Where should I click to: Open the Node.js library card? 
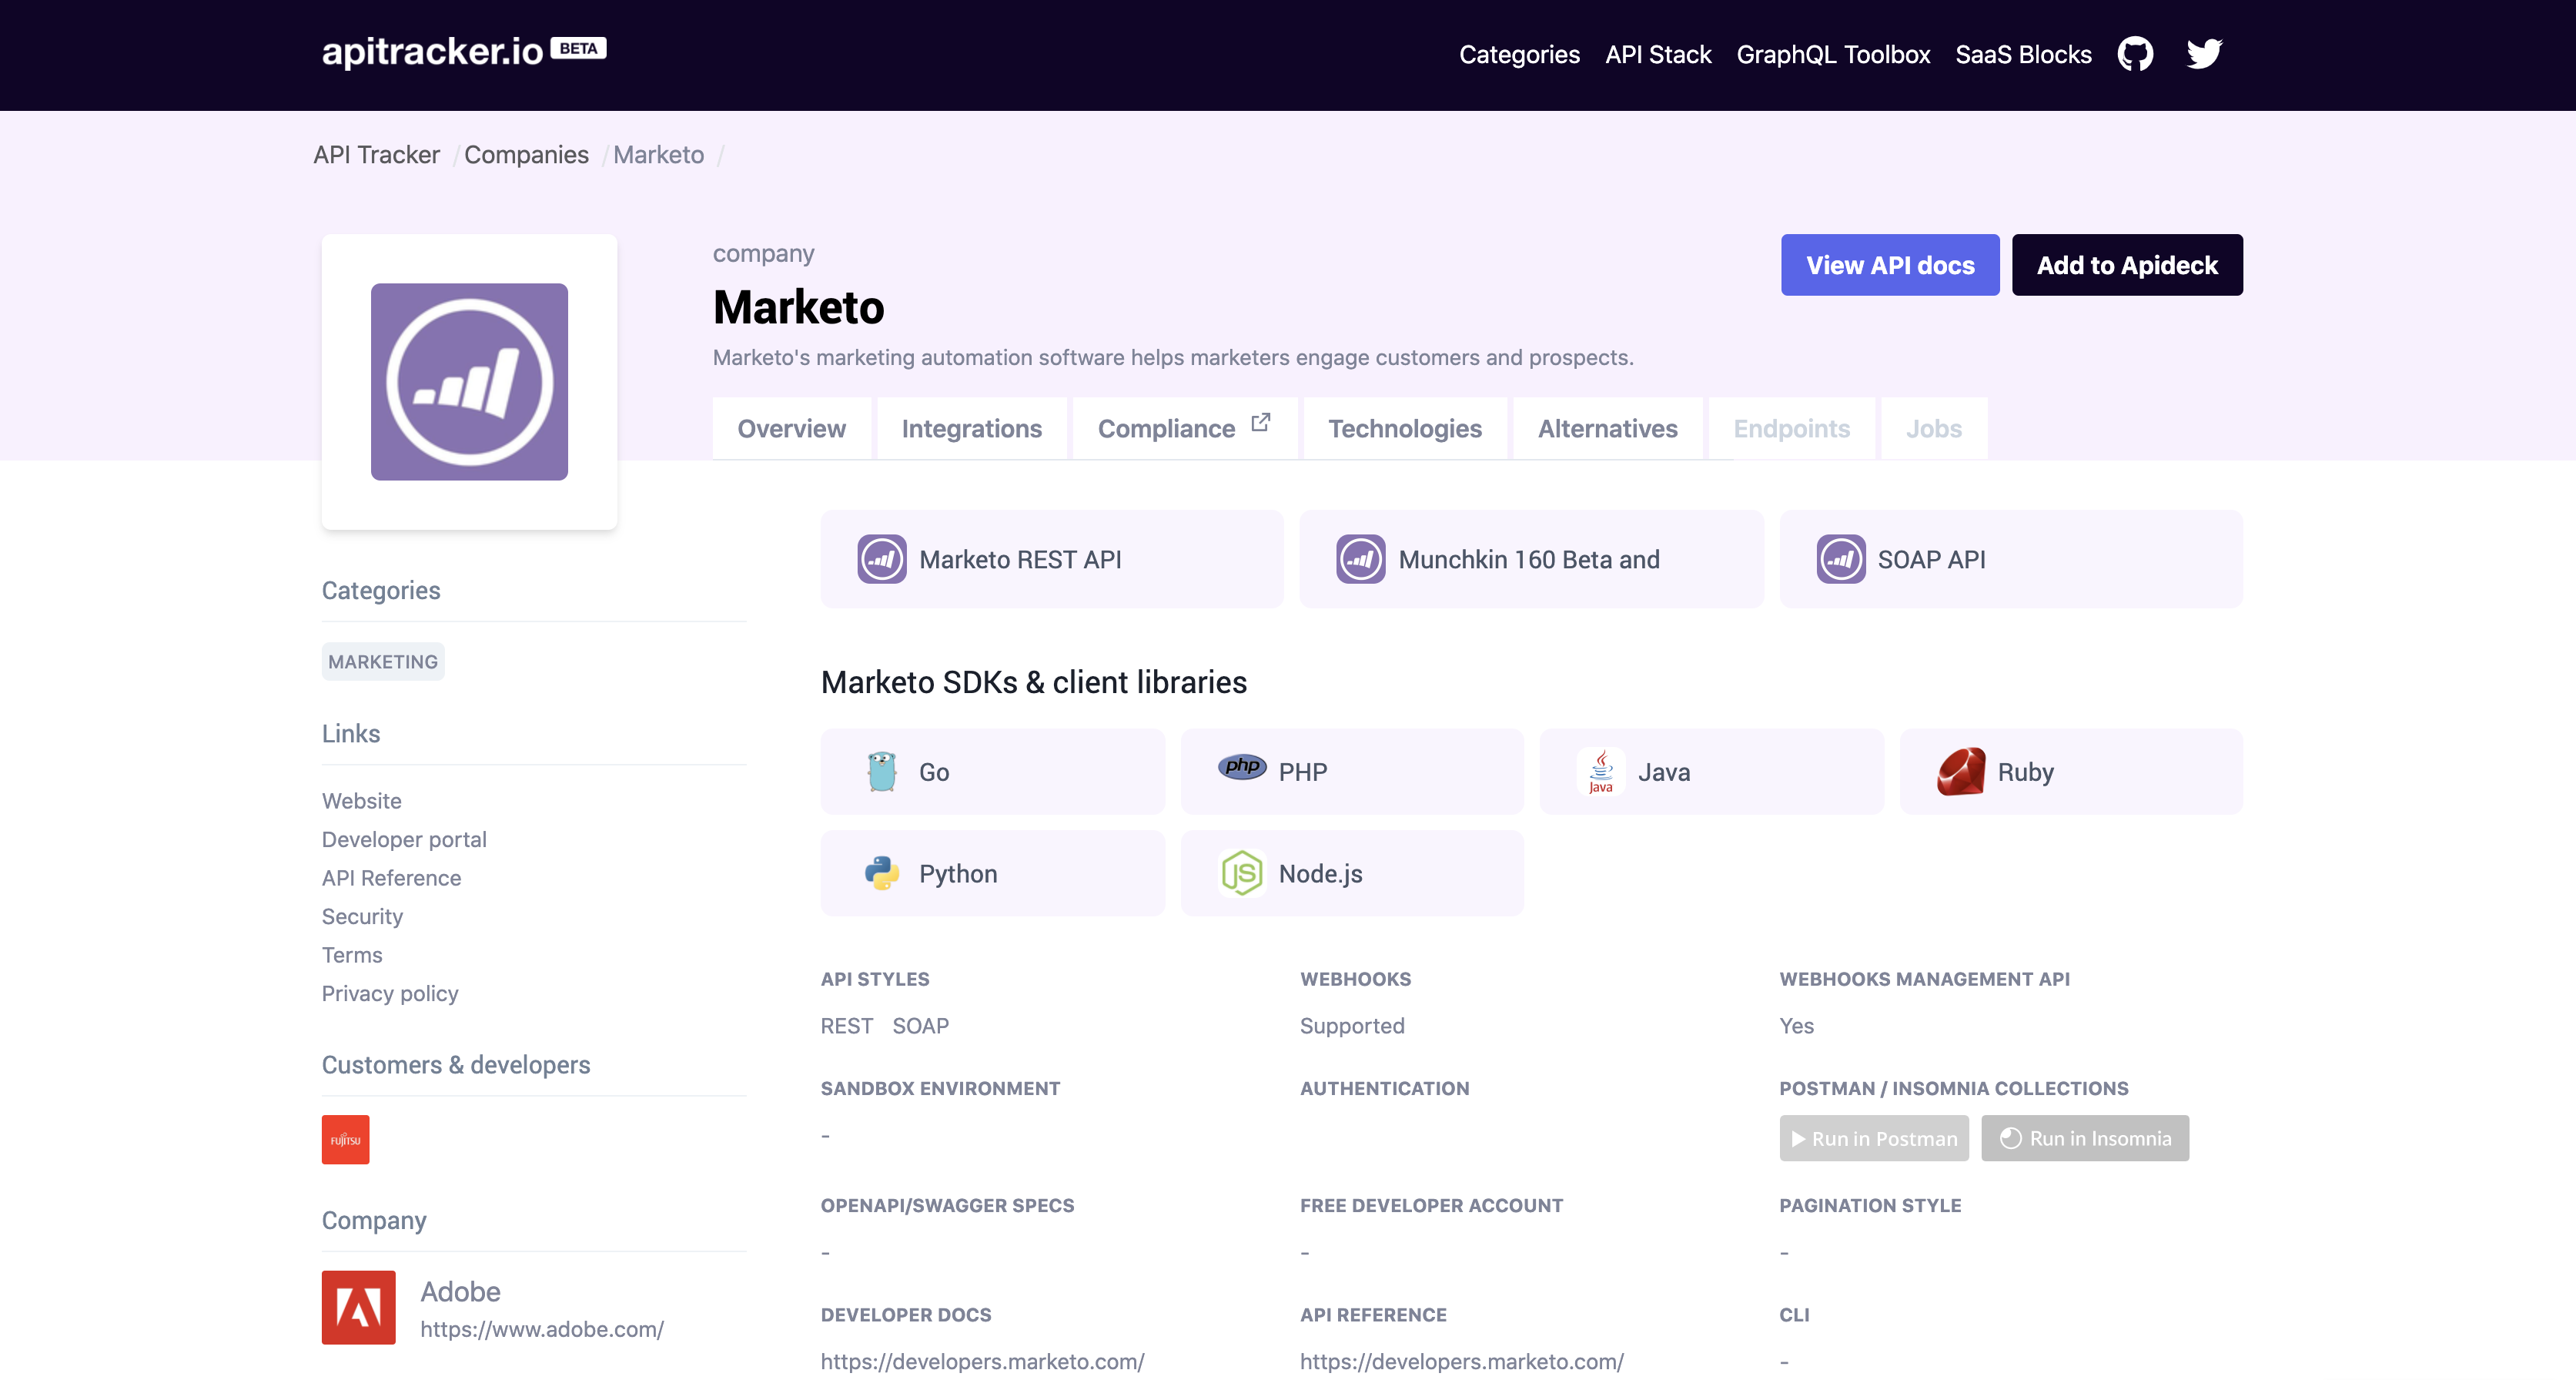[x=1351, y=873]
